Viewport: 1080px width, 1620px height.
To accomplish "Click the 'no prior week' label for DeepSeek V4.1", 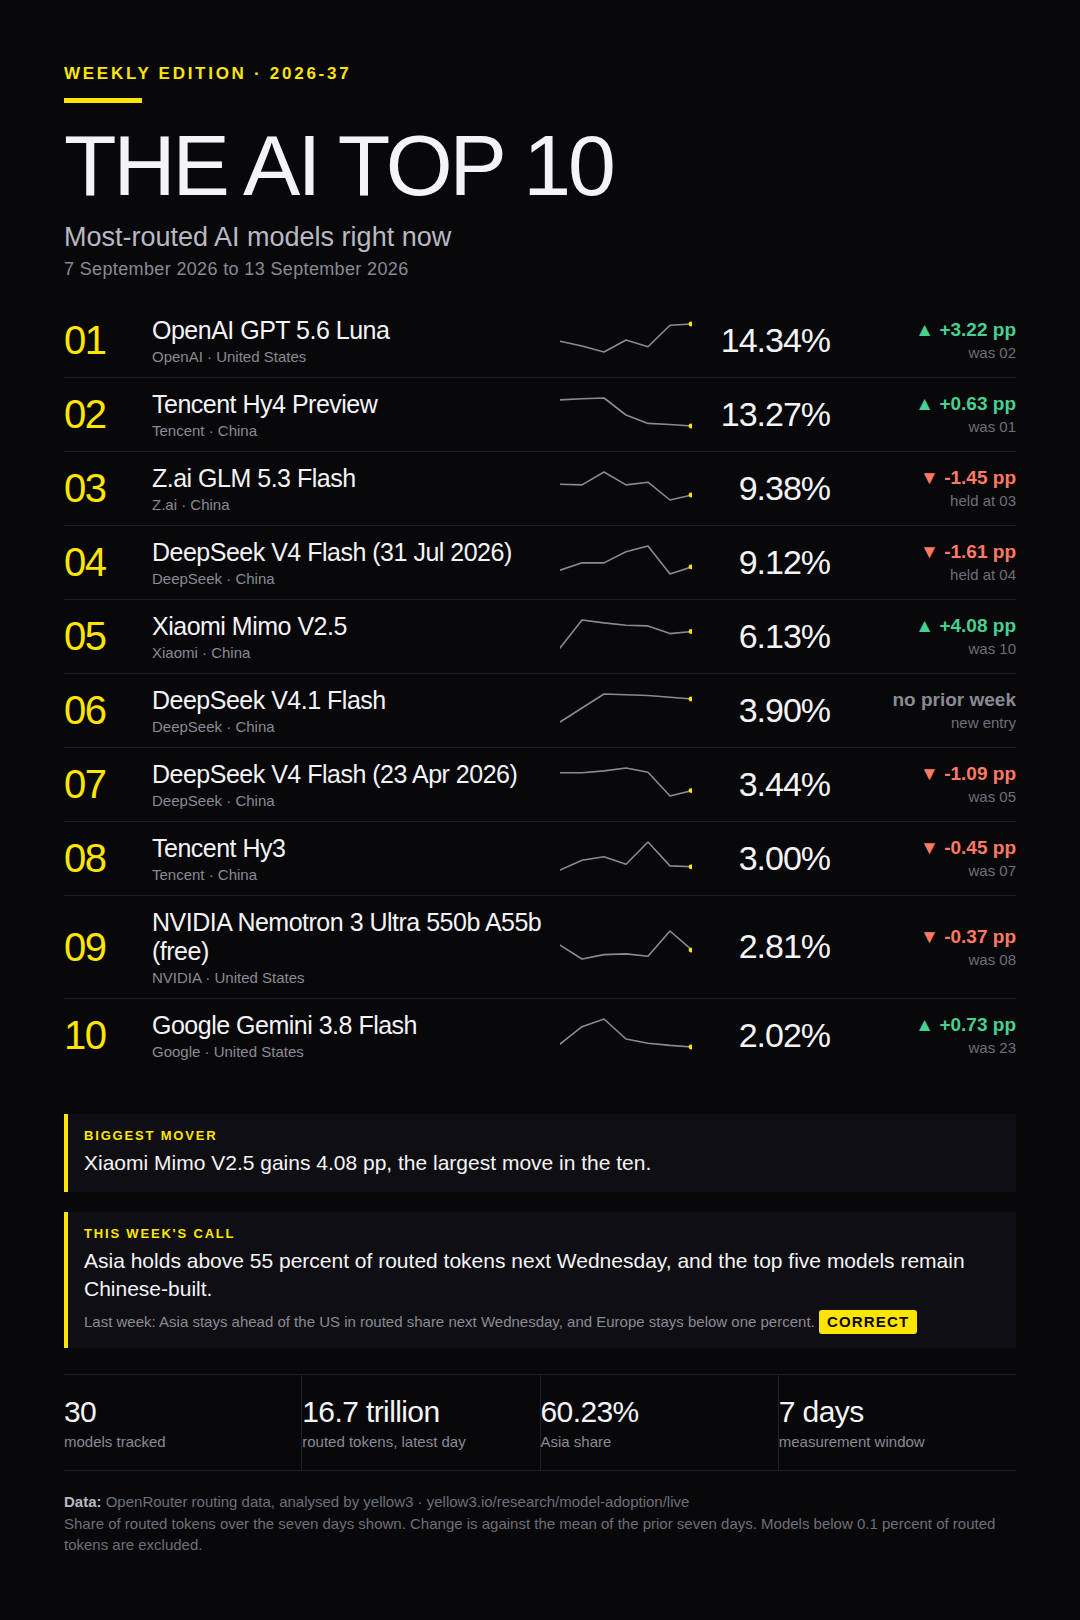I will [954, 700].
